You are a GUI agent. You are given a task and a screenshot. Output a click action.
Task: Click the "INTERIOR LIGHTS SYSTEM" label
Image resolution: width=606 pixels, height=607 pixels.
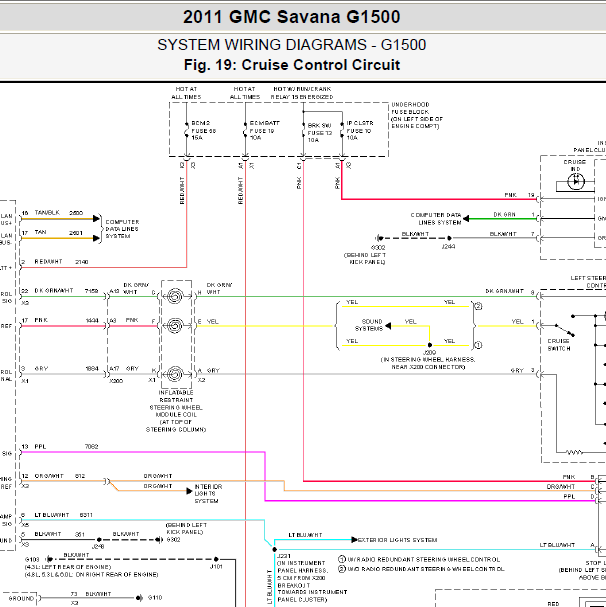click(208, 494)
